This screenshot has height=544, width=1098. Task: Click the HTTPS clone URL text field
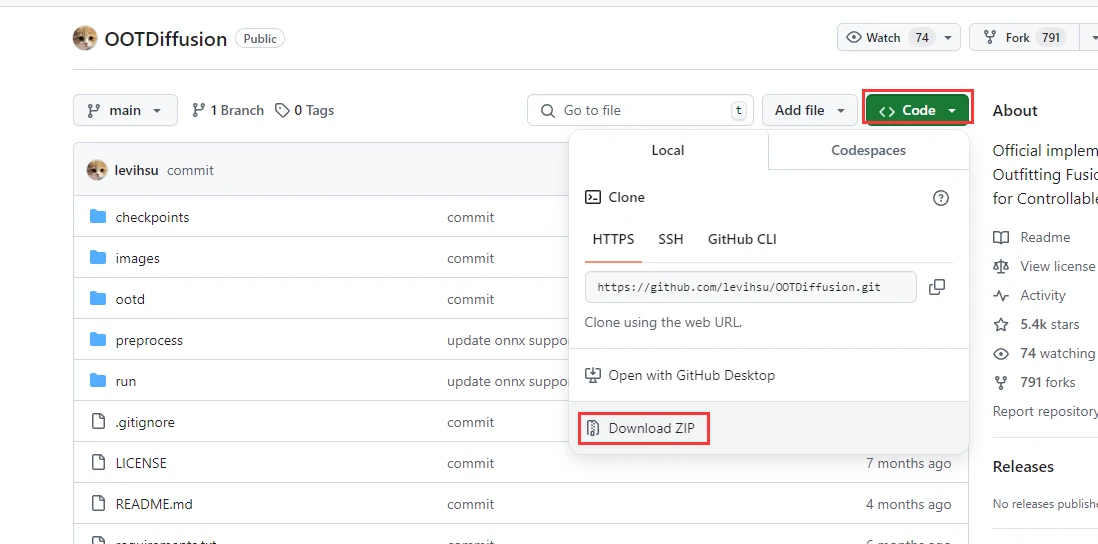[x=751, y=287]
